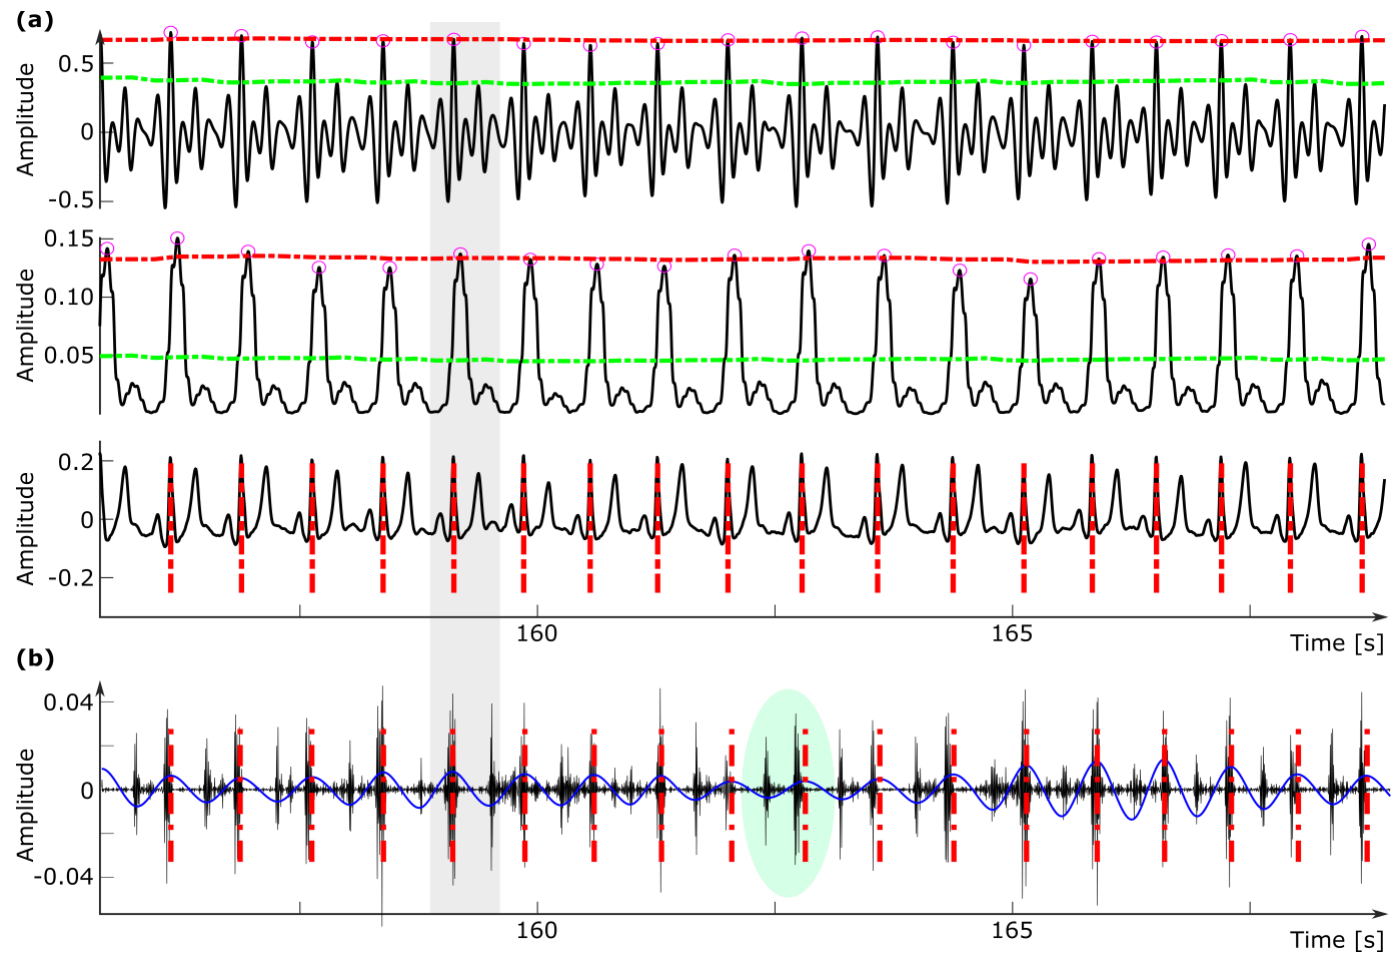The height and width of the screenshot is (957, 1397).
Task: Select the Time [s] label of panel b
Action: point(1336,940)
